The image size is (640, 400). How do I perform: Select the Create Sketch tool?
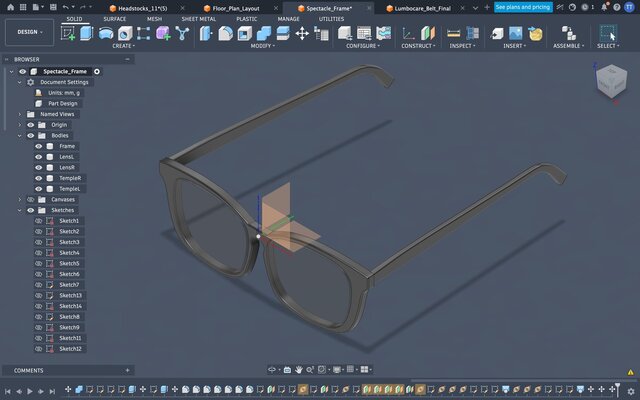coord(68,33)
